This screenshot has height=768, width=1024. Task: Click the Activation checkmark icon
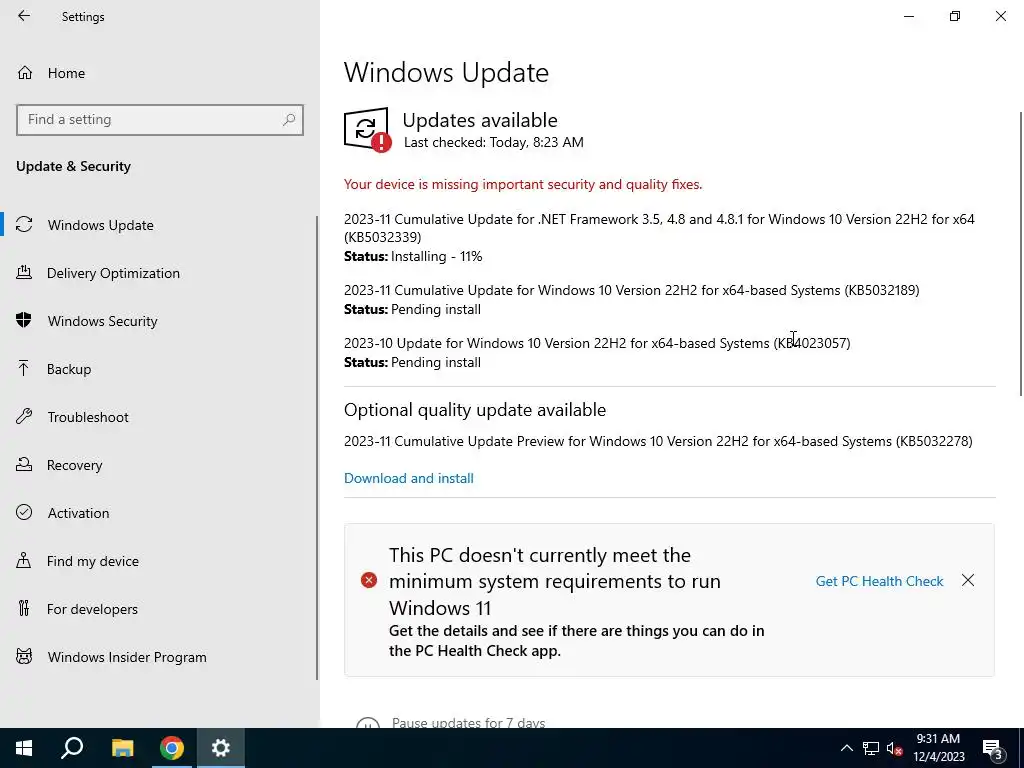click(24, 512)
